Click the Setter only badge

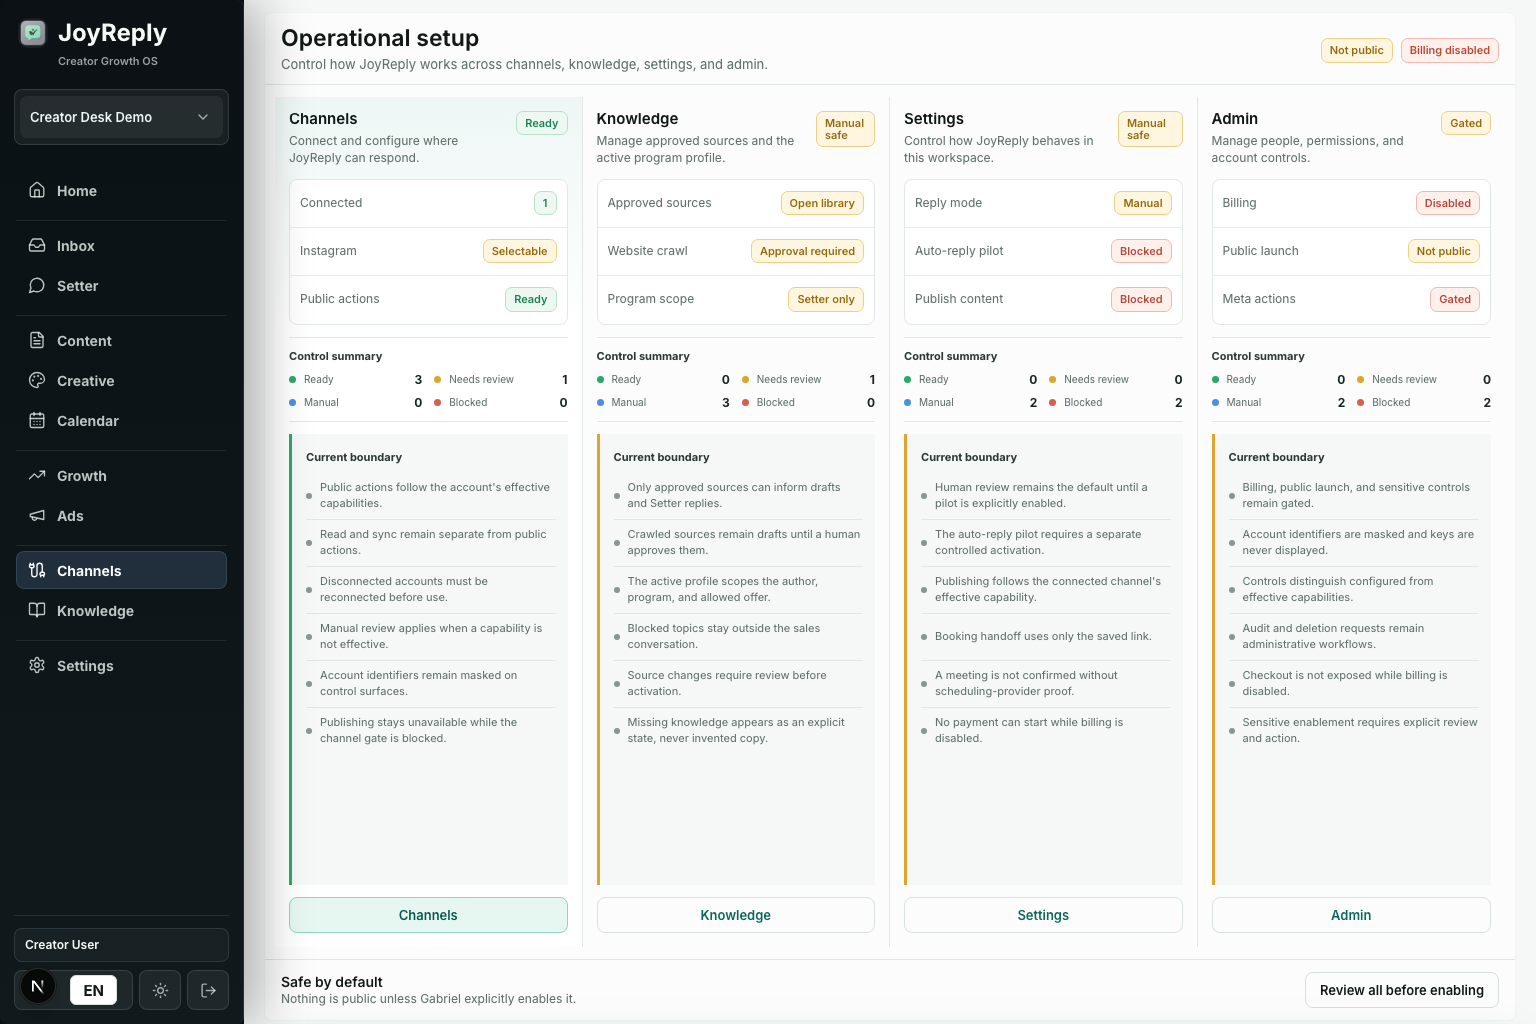pos(826,299)
